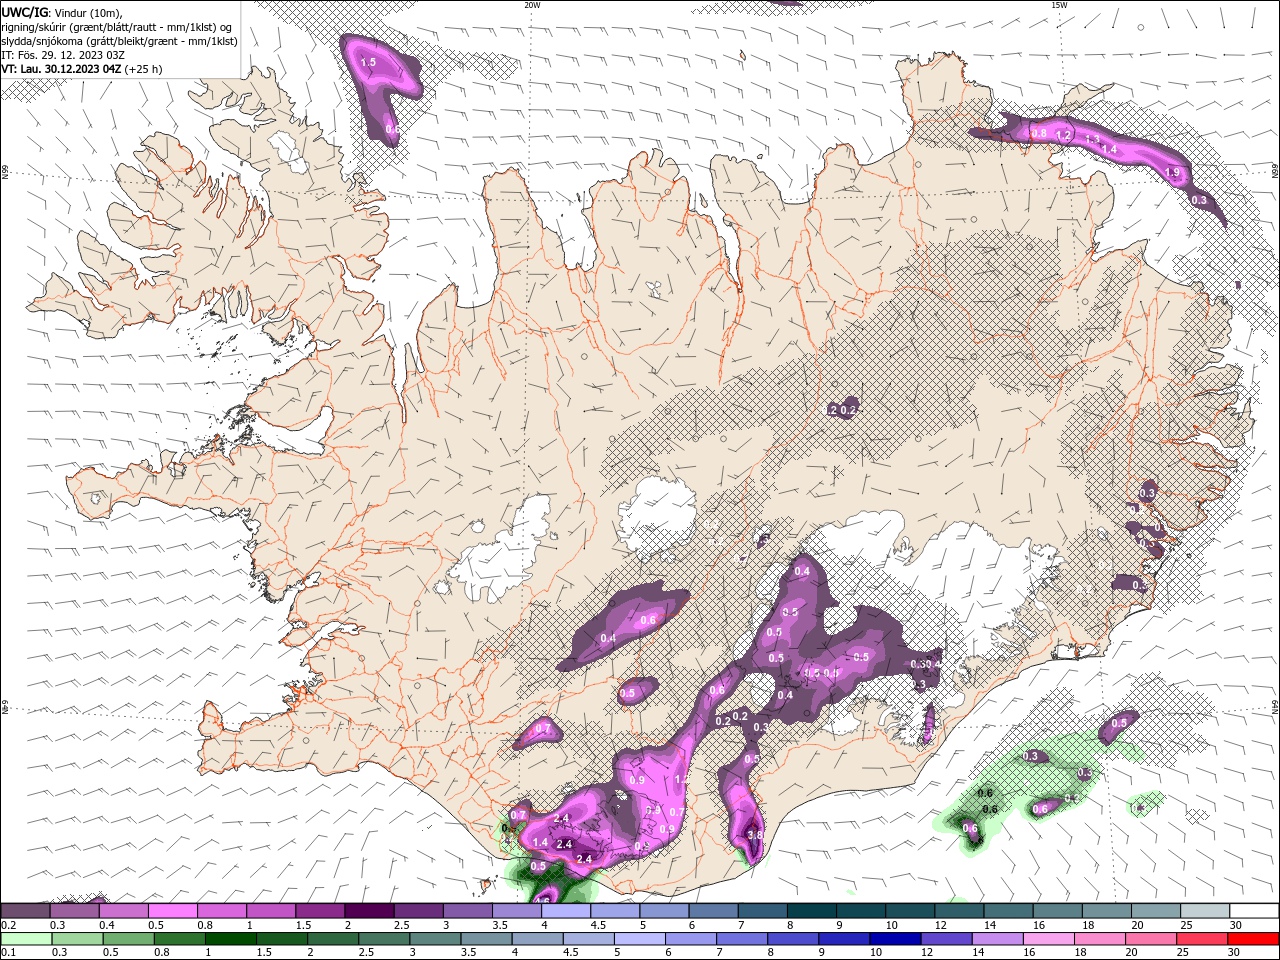The width and height of the screenshot is (1280, 960).
Task: Click the 20W longitude label
Action: (532, 5)
